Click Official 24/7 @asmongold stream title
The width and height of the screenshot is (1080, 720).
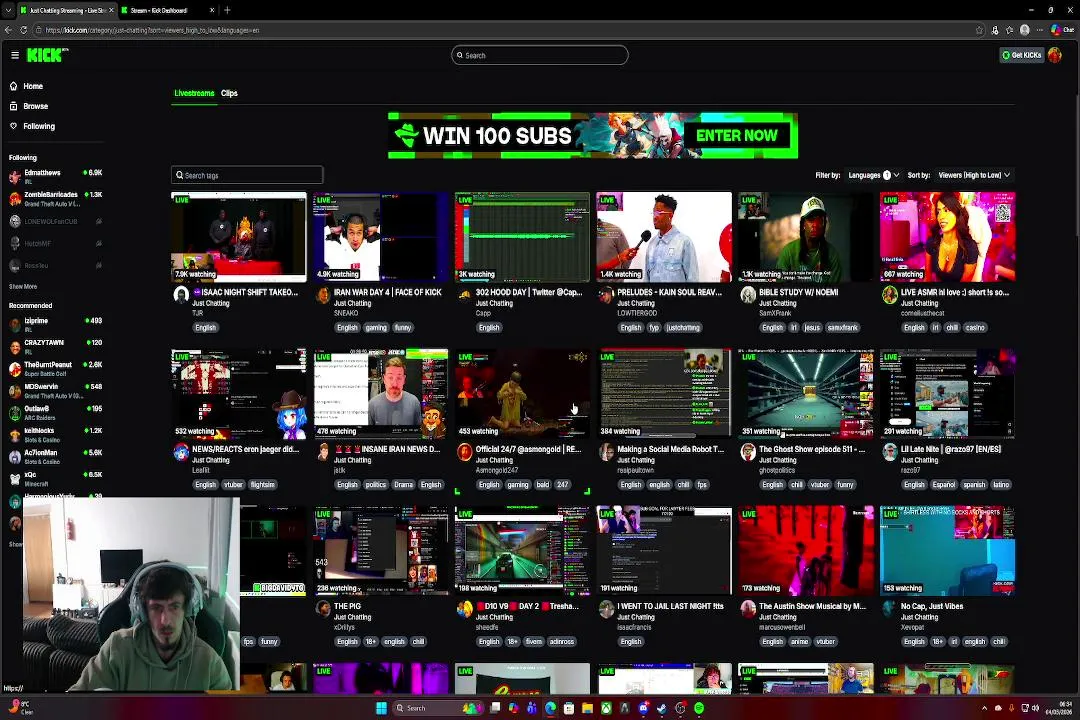coord(528,449)
